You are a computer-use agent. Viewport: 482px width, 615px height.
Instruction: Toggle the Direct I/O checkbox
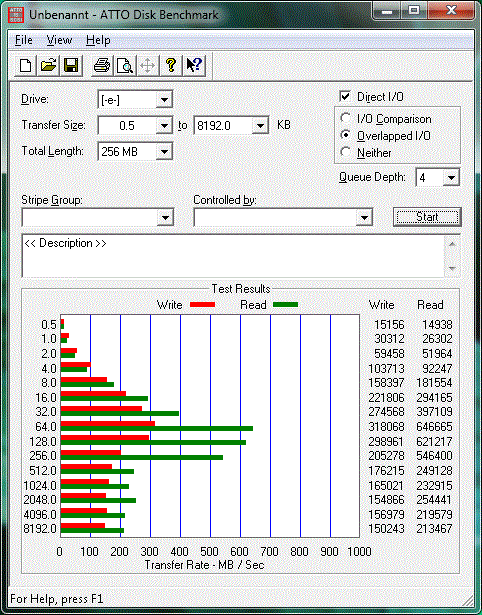tap(345, 96)
